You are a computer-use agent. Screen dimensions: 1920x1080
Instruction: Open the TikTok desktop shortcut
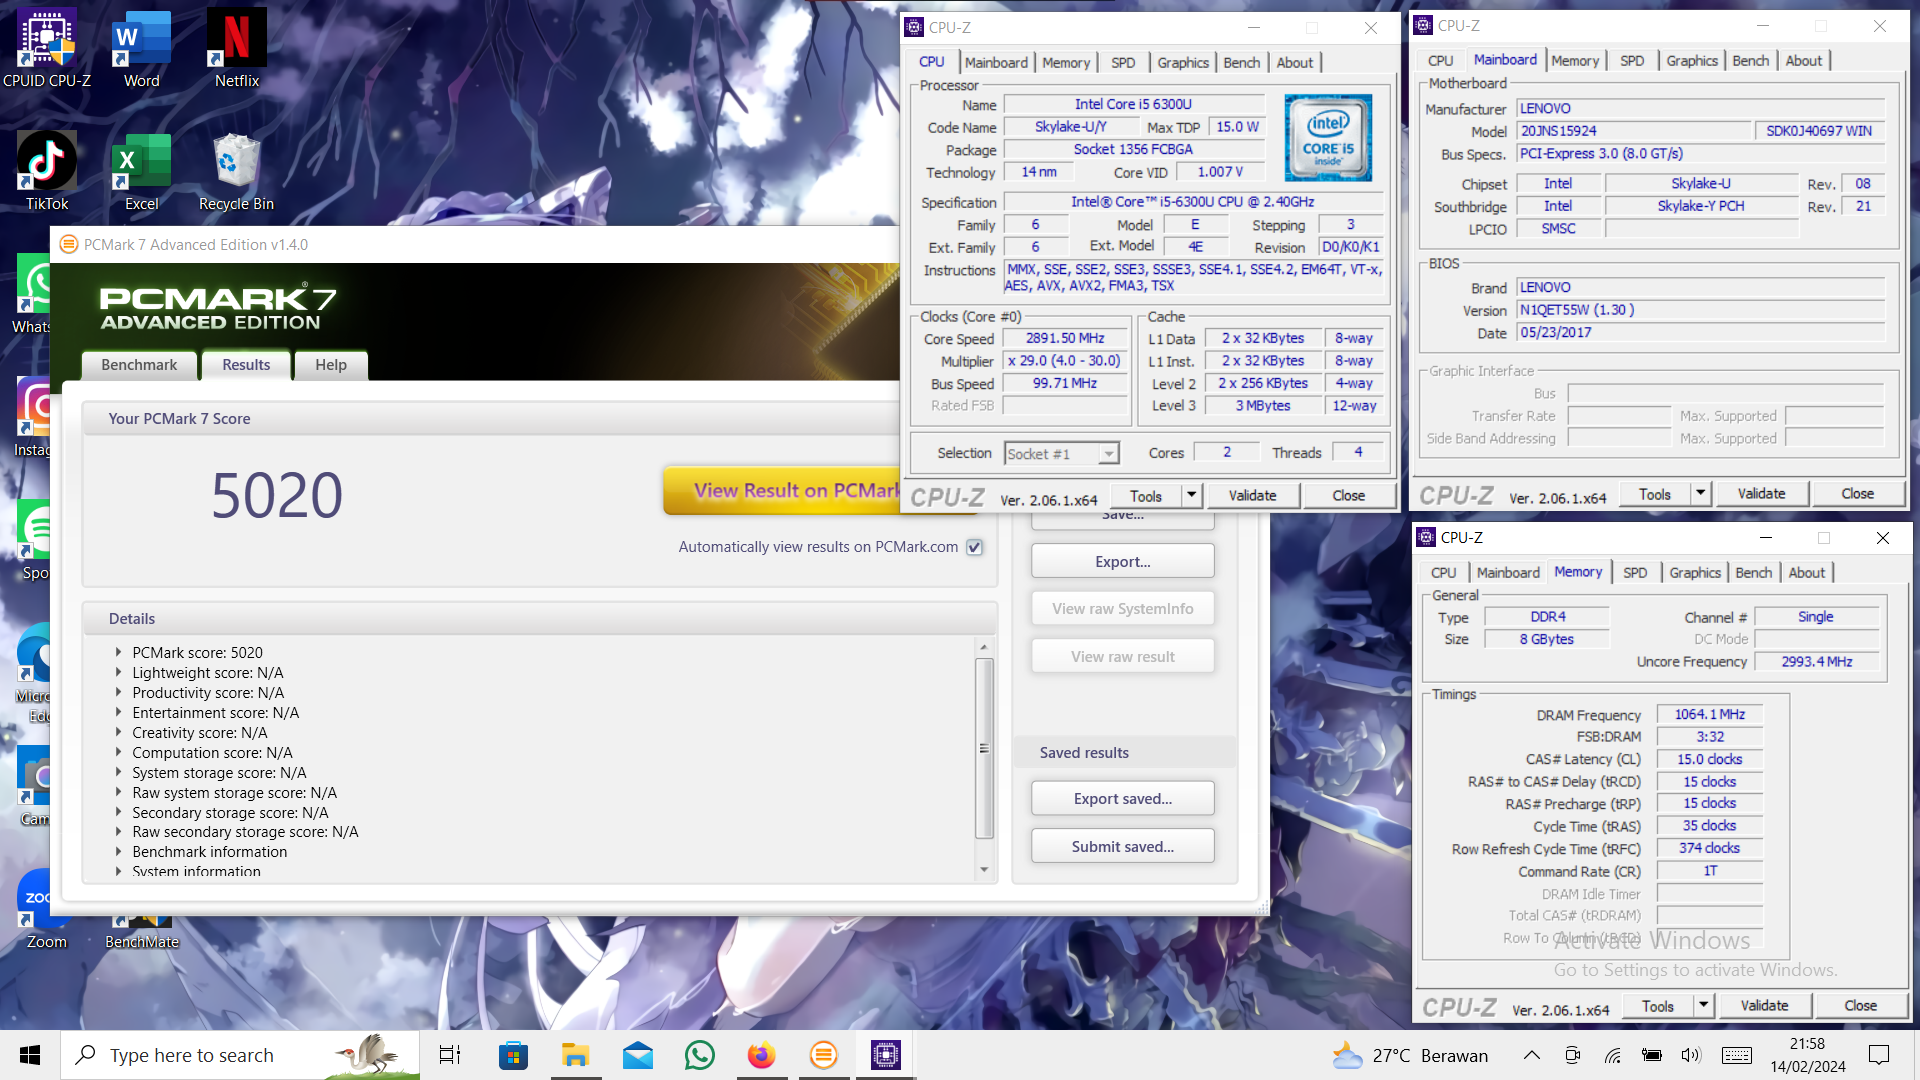coord(47,171)
